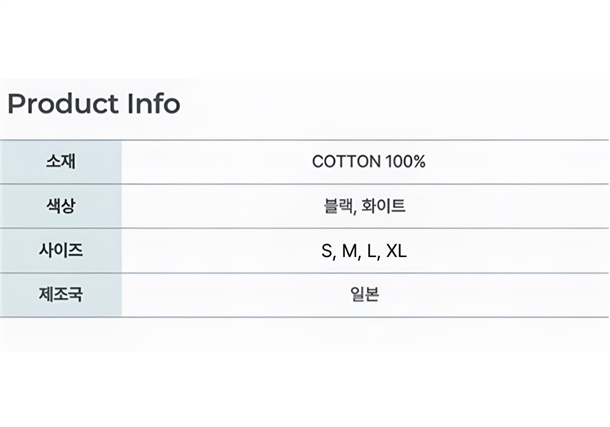Screen dimensions: 610x427
Task: Select the 화이트 color value
Action: pyautogui.click(x=384, y=206)
